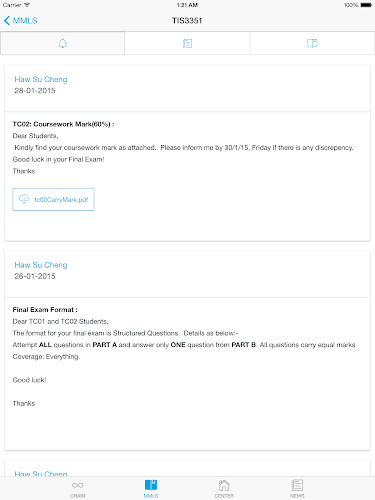Tap the battery indicator in status bar
Viewport: 375px width, 500px height.
click(x=366, y=5)
